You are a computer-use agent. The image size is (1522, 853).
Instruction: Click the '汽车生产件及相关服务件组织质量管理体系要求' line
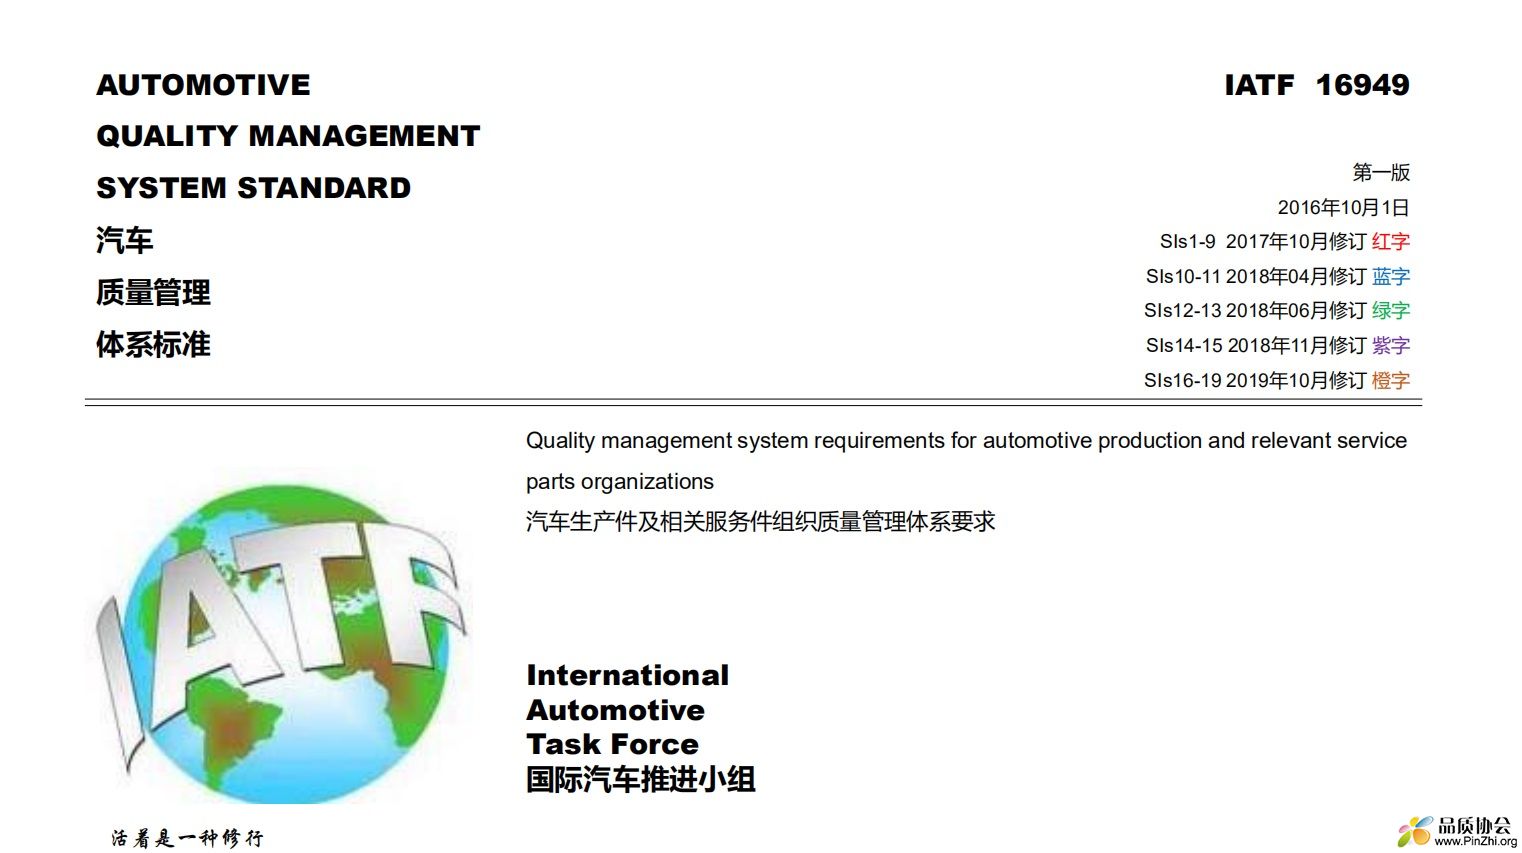[761, 522]
